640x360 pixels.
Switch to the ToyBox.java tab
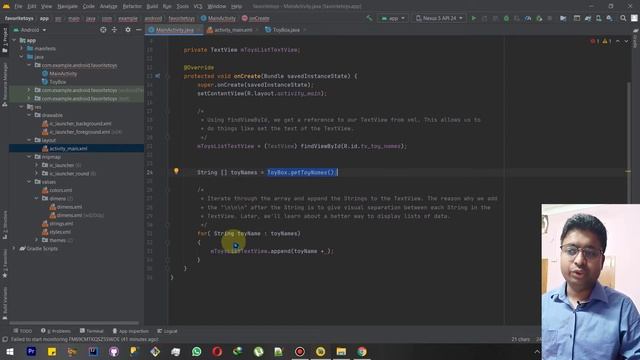(x=286, y=30)
